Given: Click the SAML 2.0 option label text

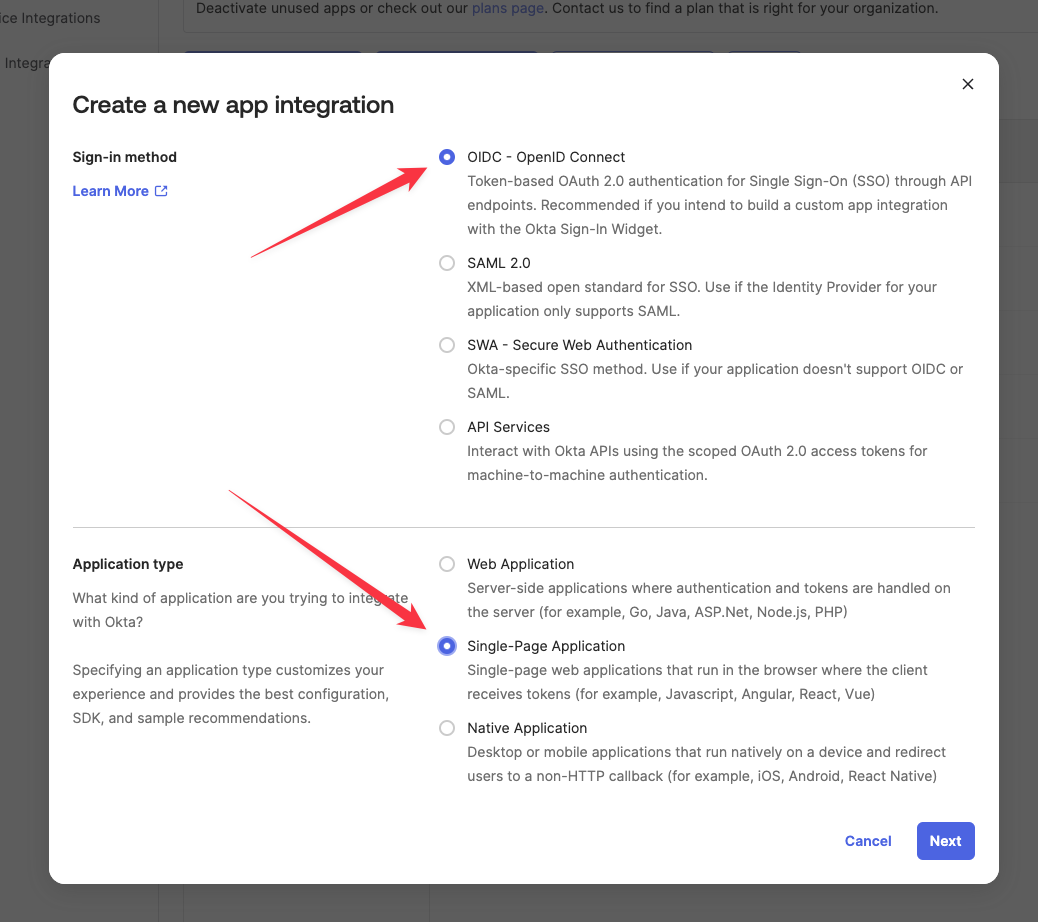Looking at the screenshot, I should (498, 263).
